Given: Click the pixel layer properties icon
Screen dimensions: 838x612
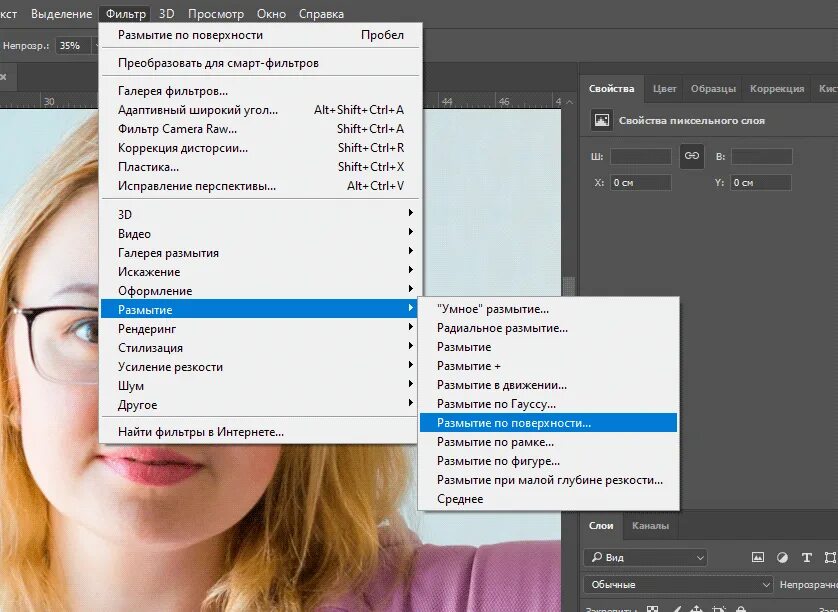Looking at the screenshot, I should pos(602,120).
